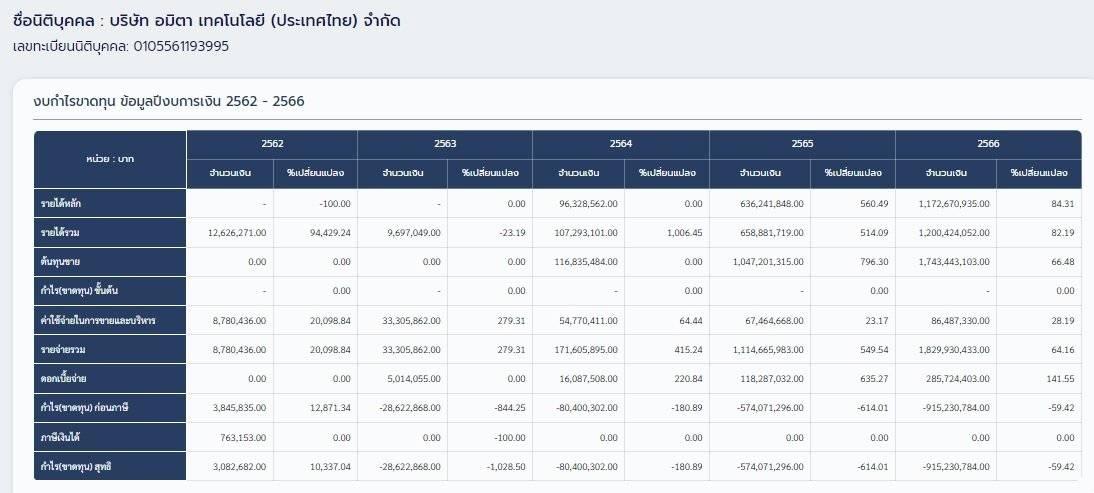
Task: Select the value 1,743,443,103.00
Action: point(954,262)
